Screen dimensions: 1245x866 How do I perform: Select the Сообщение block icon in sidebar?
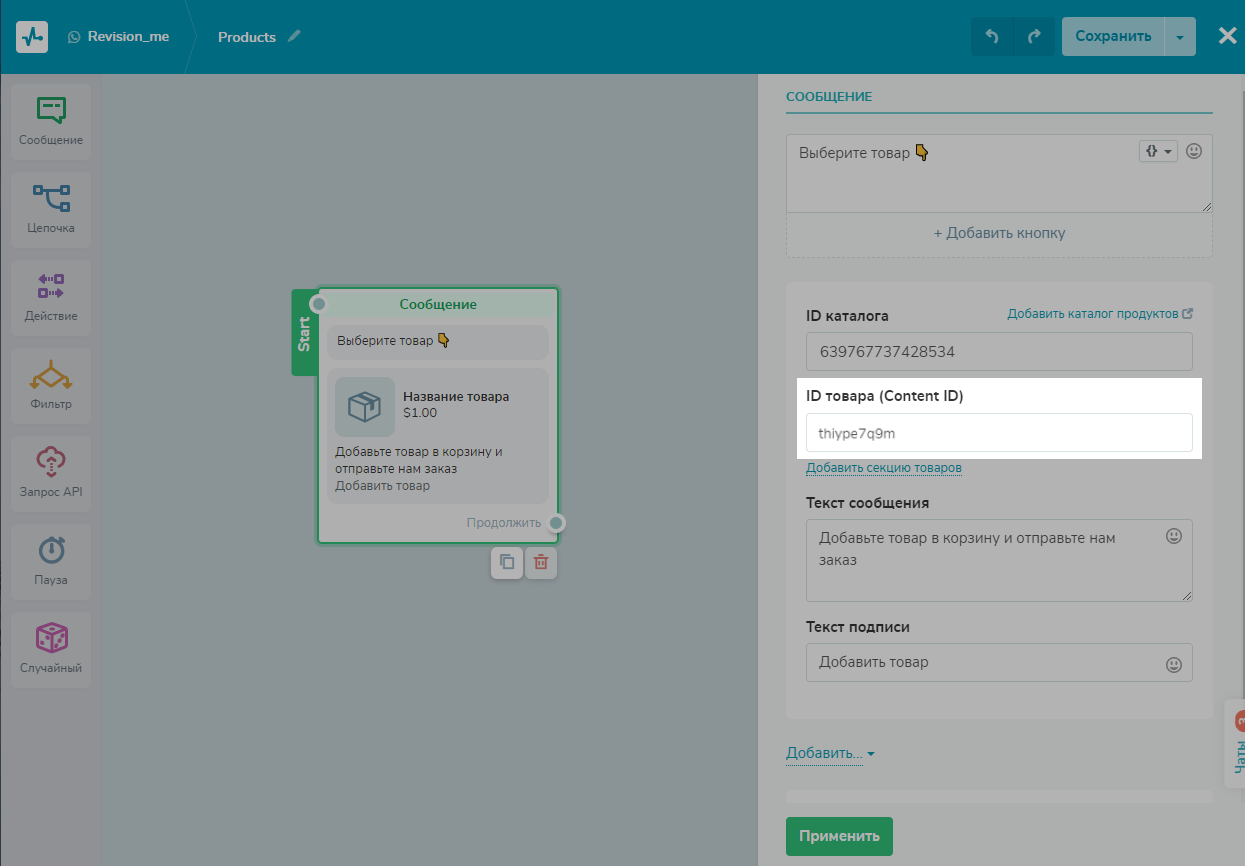click(x=50, y=110)
